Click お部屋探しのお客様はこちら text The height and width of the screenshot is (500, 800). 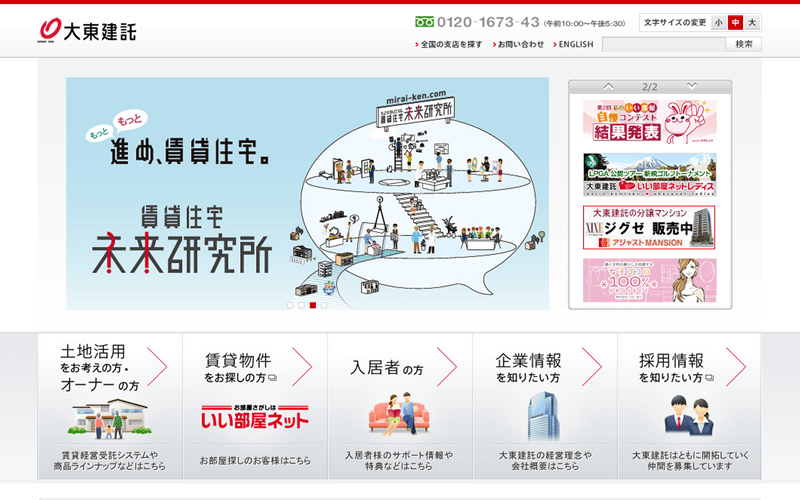255,461
